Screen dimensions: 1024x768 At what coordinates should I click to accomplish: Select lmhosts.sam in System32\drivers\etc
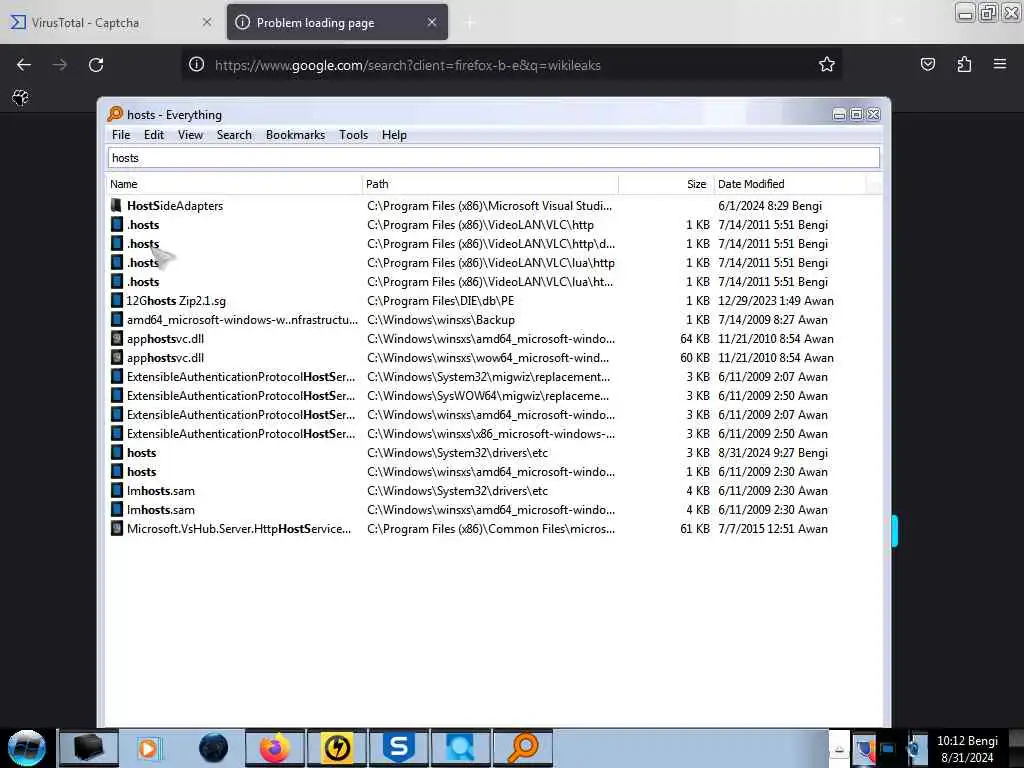[161, 491]
